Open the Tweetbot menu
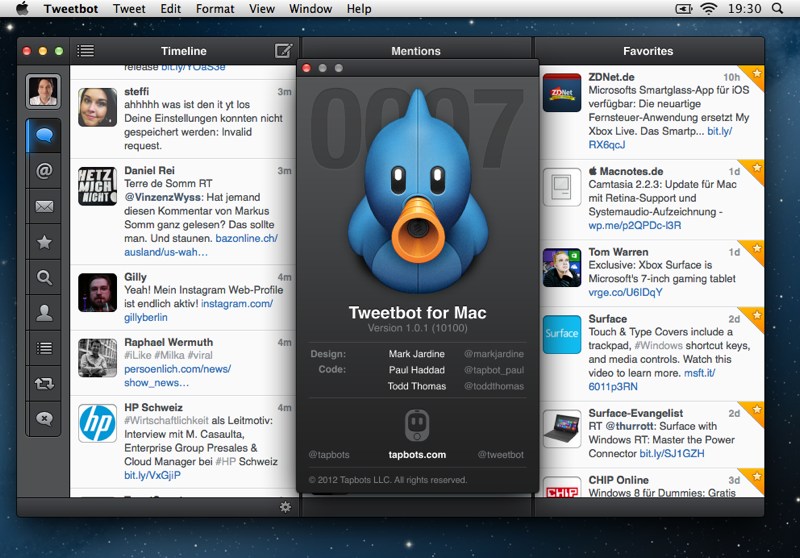800x558 pixels. coord(71,9)
